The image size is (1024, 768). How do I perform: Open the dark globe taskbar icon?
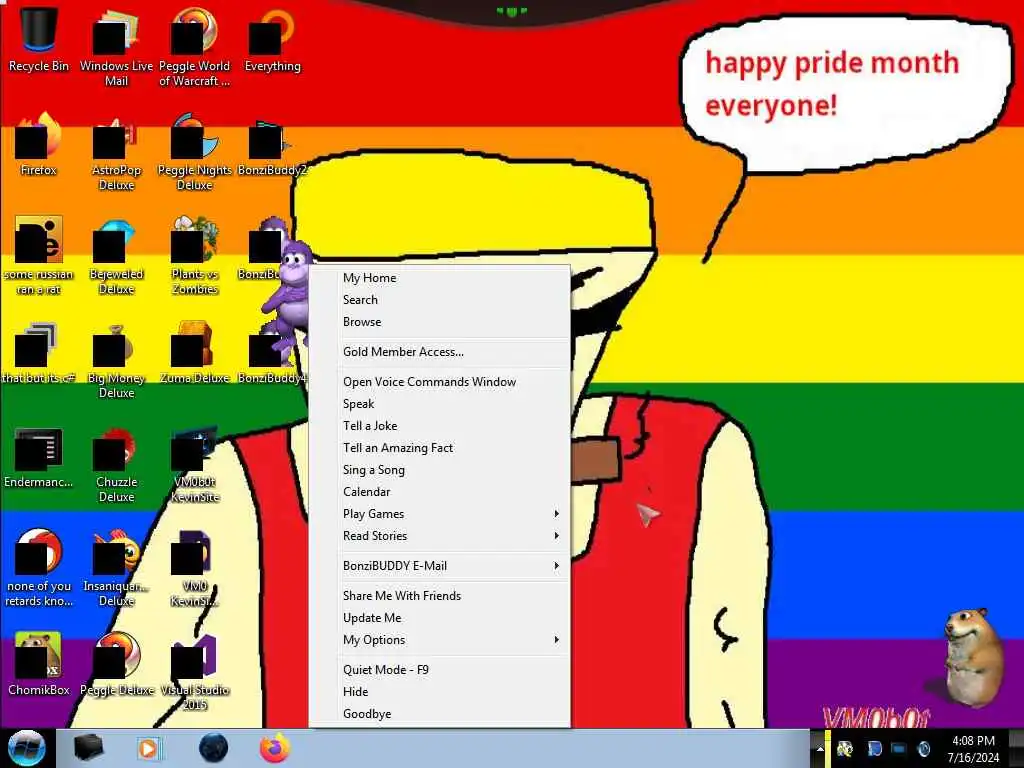pos(213,748)
